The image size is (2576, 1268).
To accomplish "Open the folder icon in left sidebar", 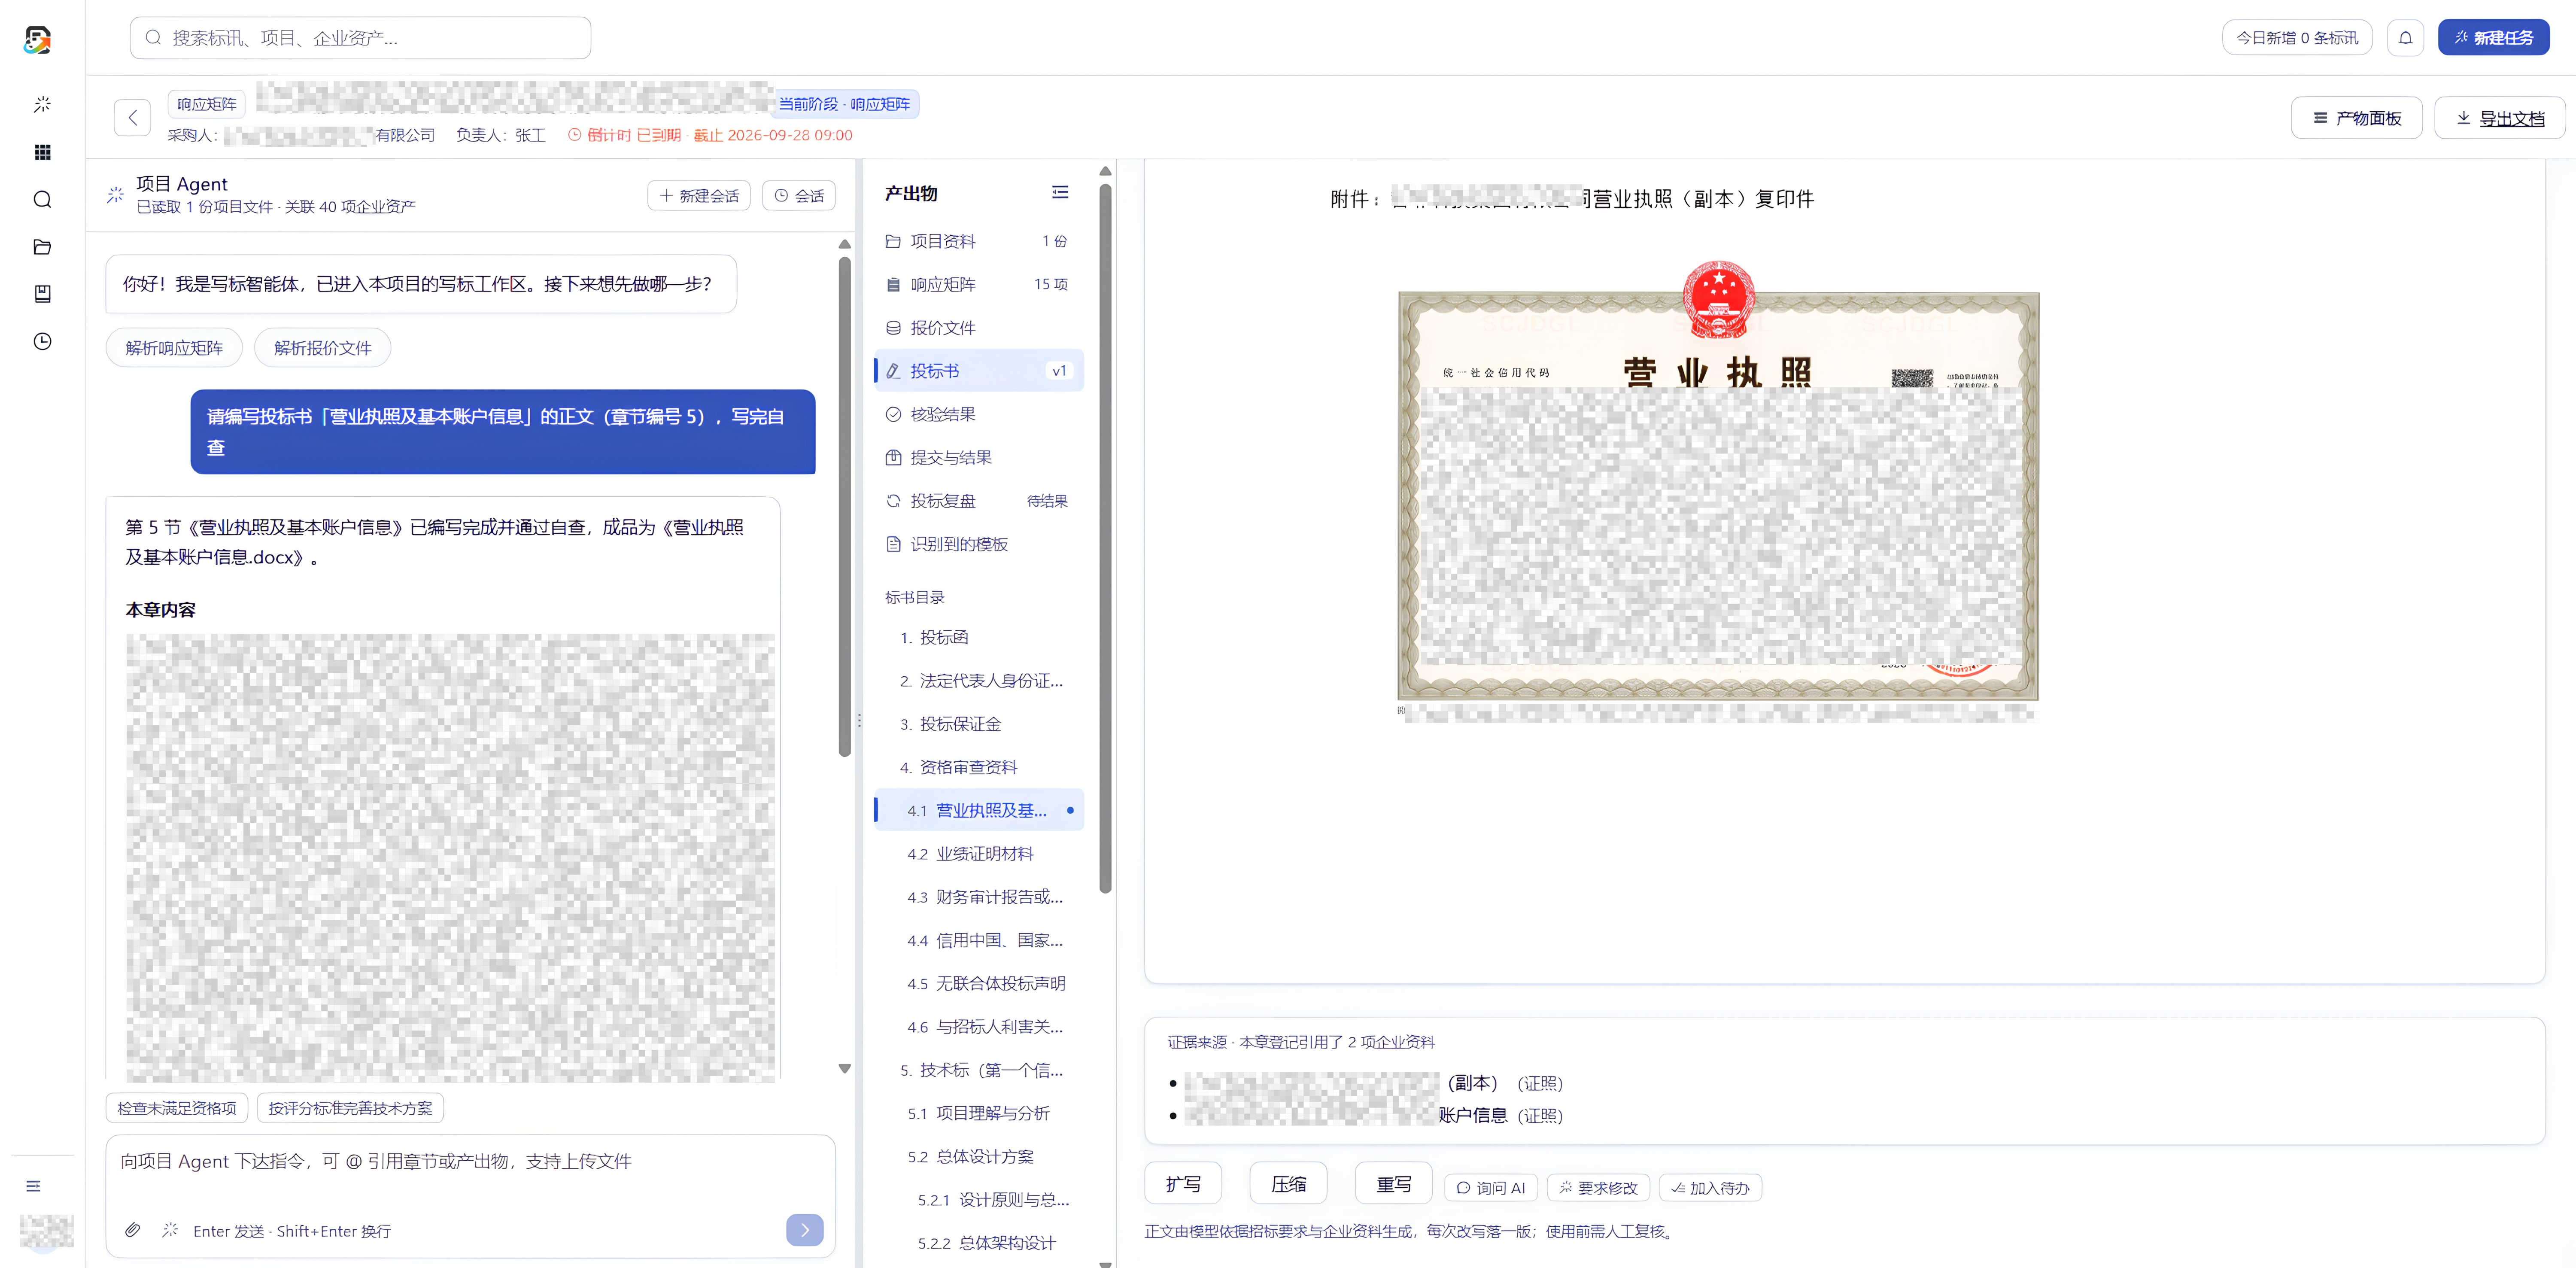I will 42,247.
